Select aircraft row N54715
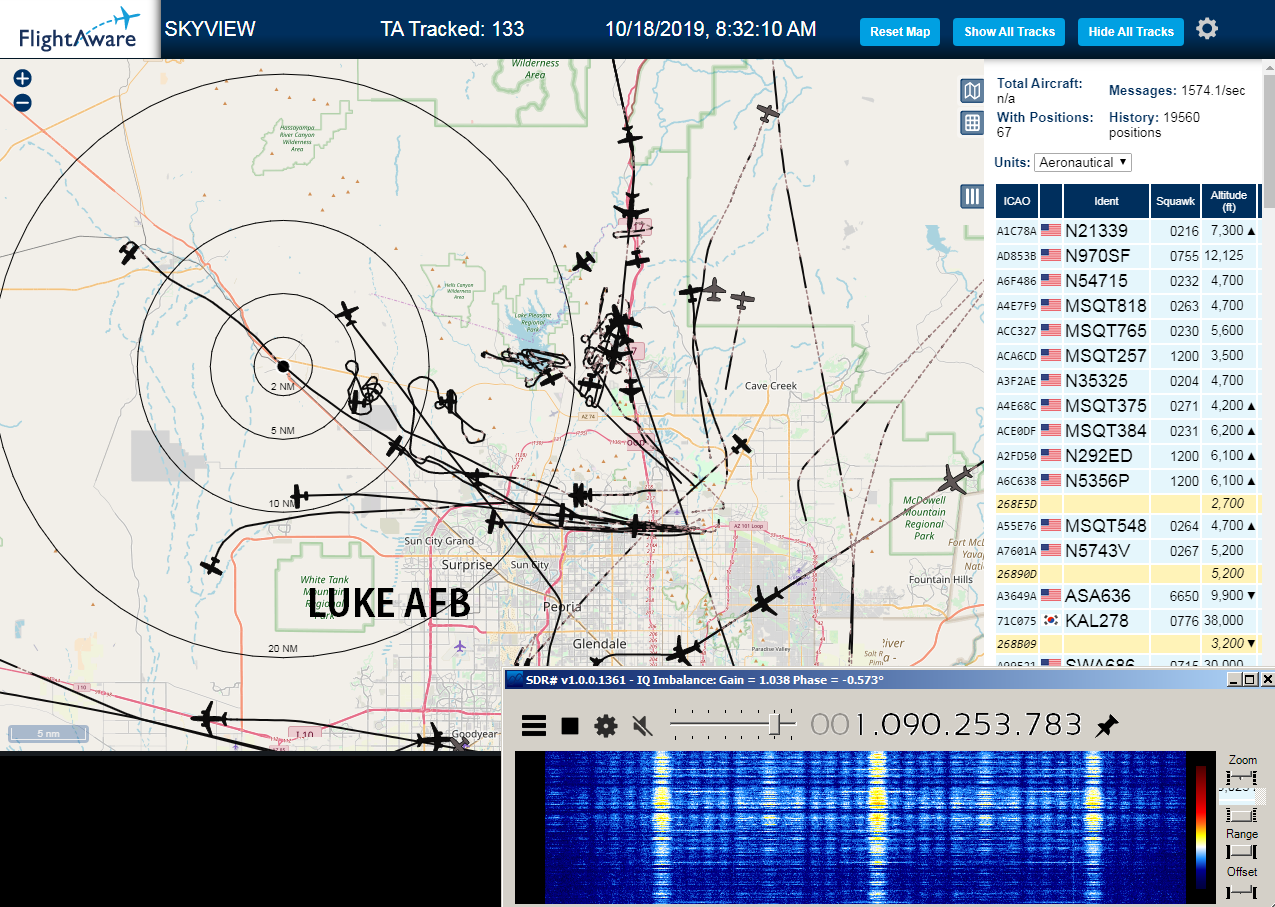 [x=1126, y=281]
